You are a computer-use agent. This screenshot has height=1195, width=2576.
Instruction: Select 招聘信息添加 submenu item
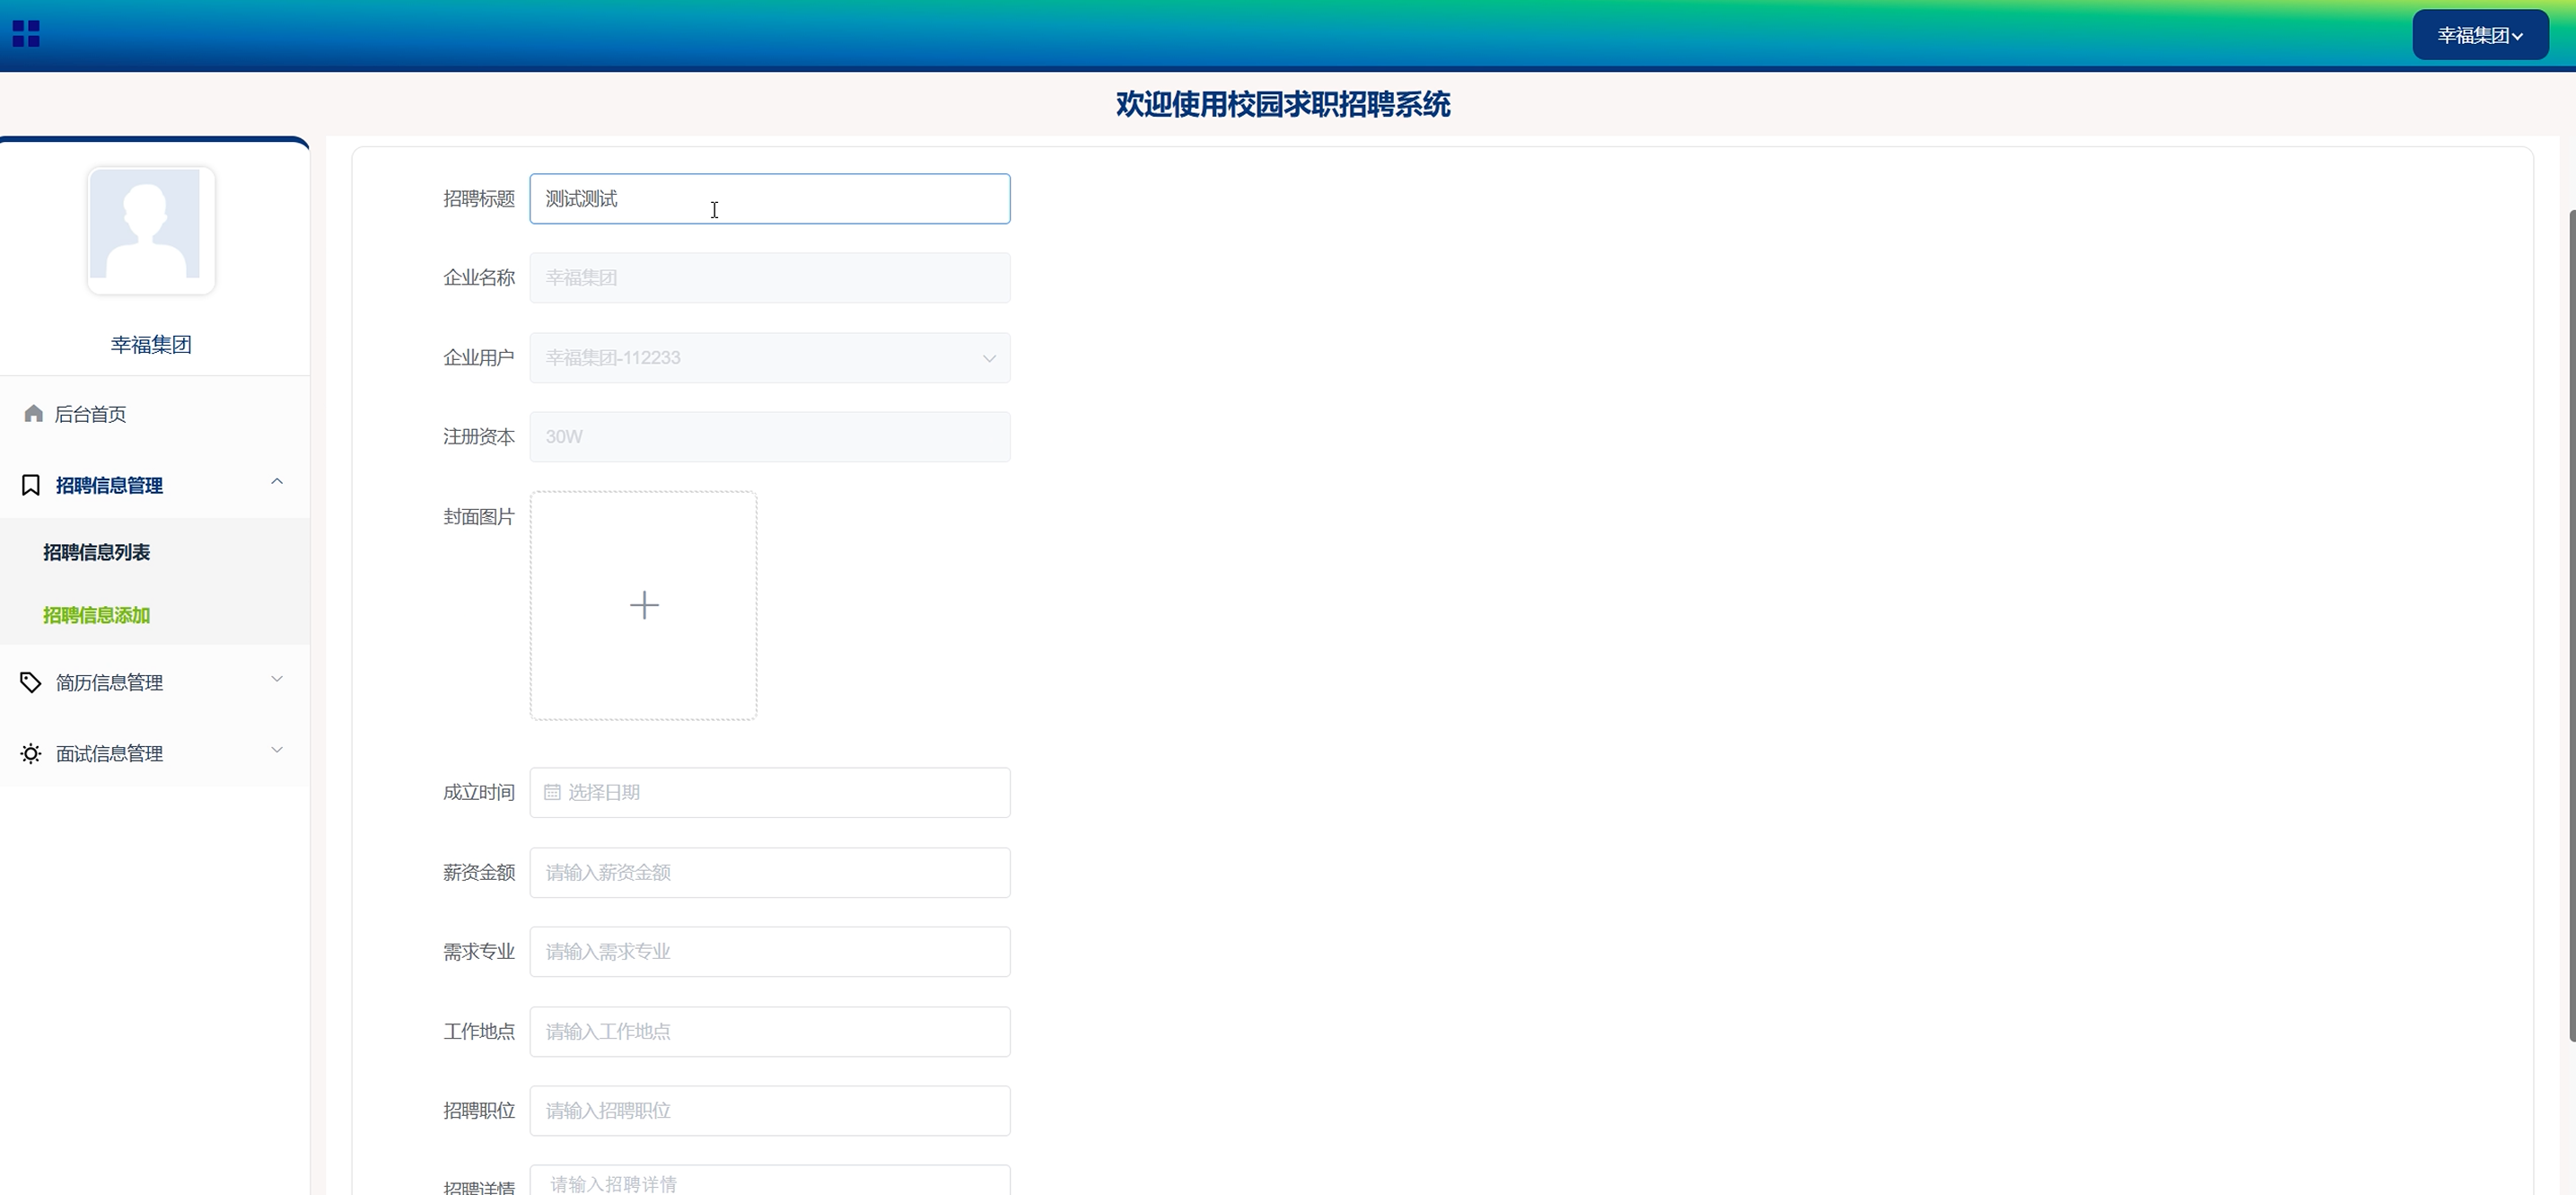(x=96, y=615)
